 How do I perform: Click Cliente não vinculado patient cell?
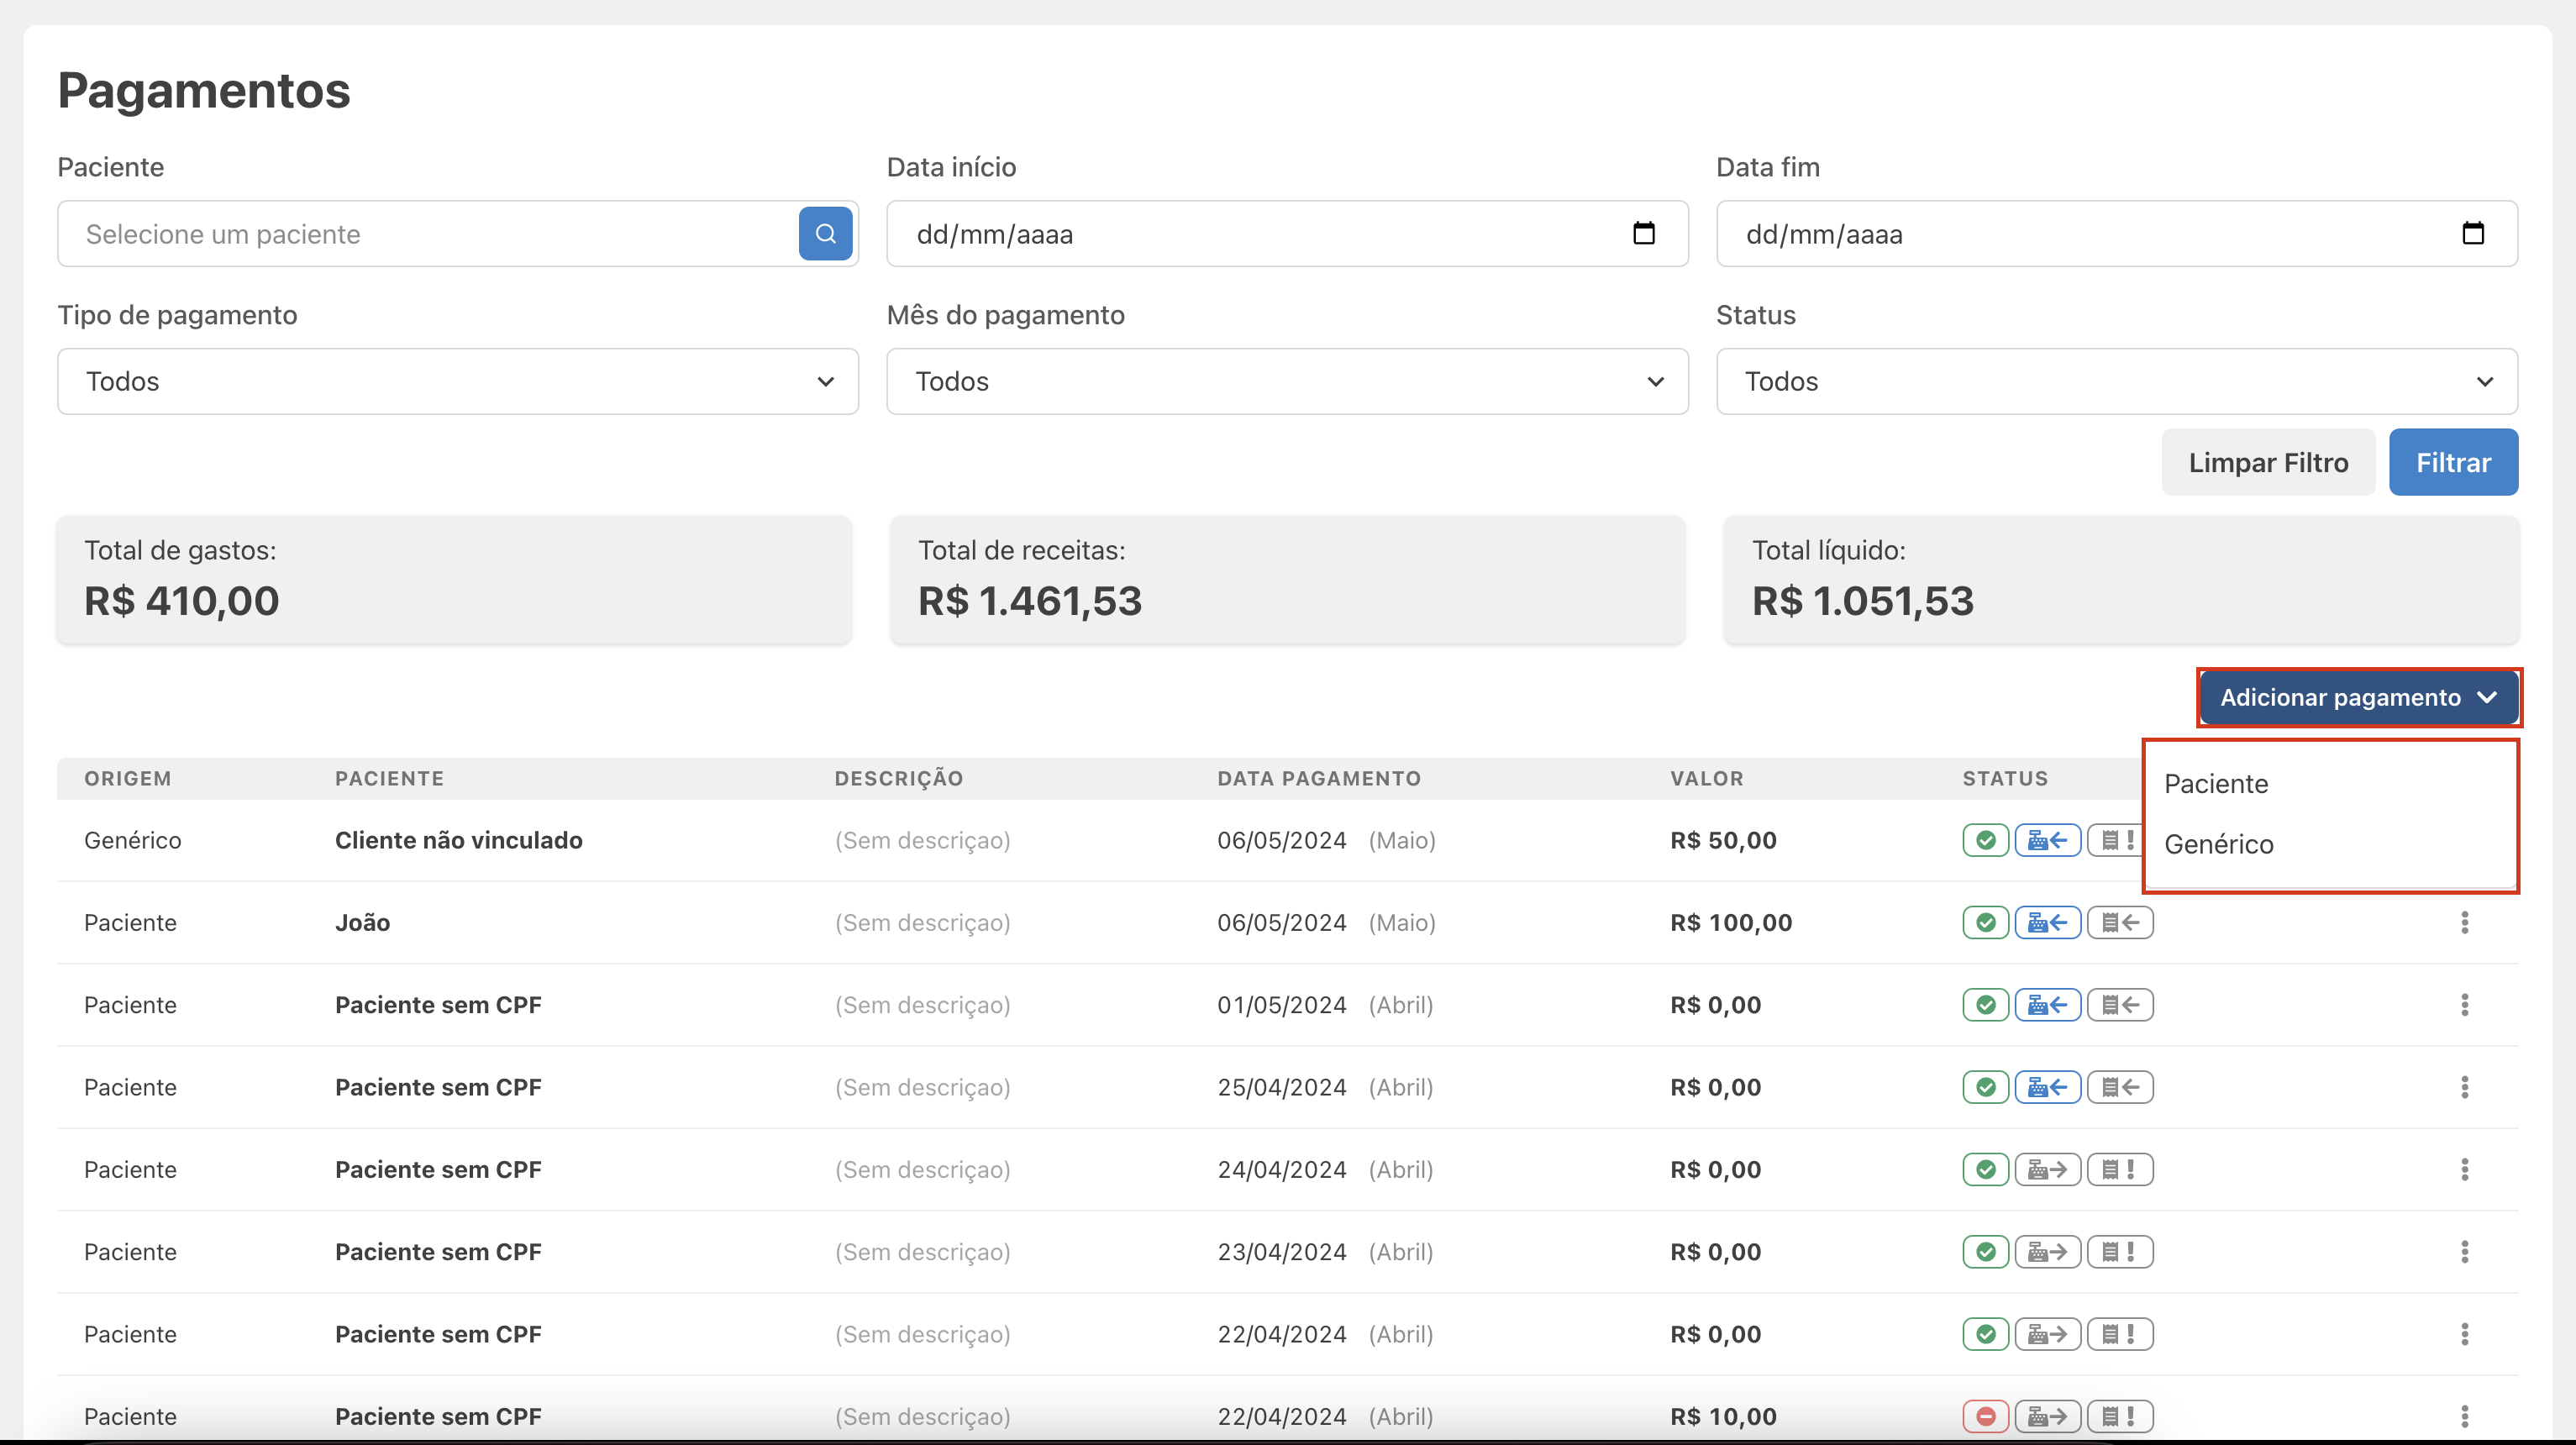[x=459, y=840]
